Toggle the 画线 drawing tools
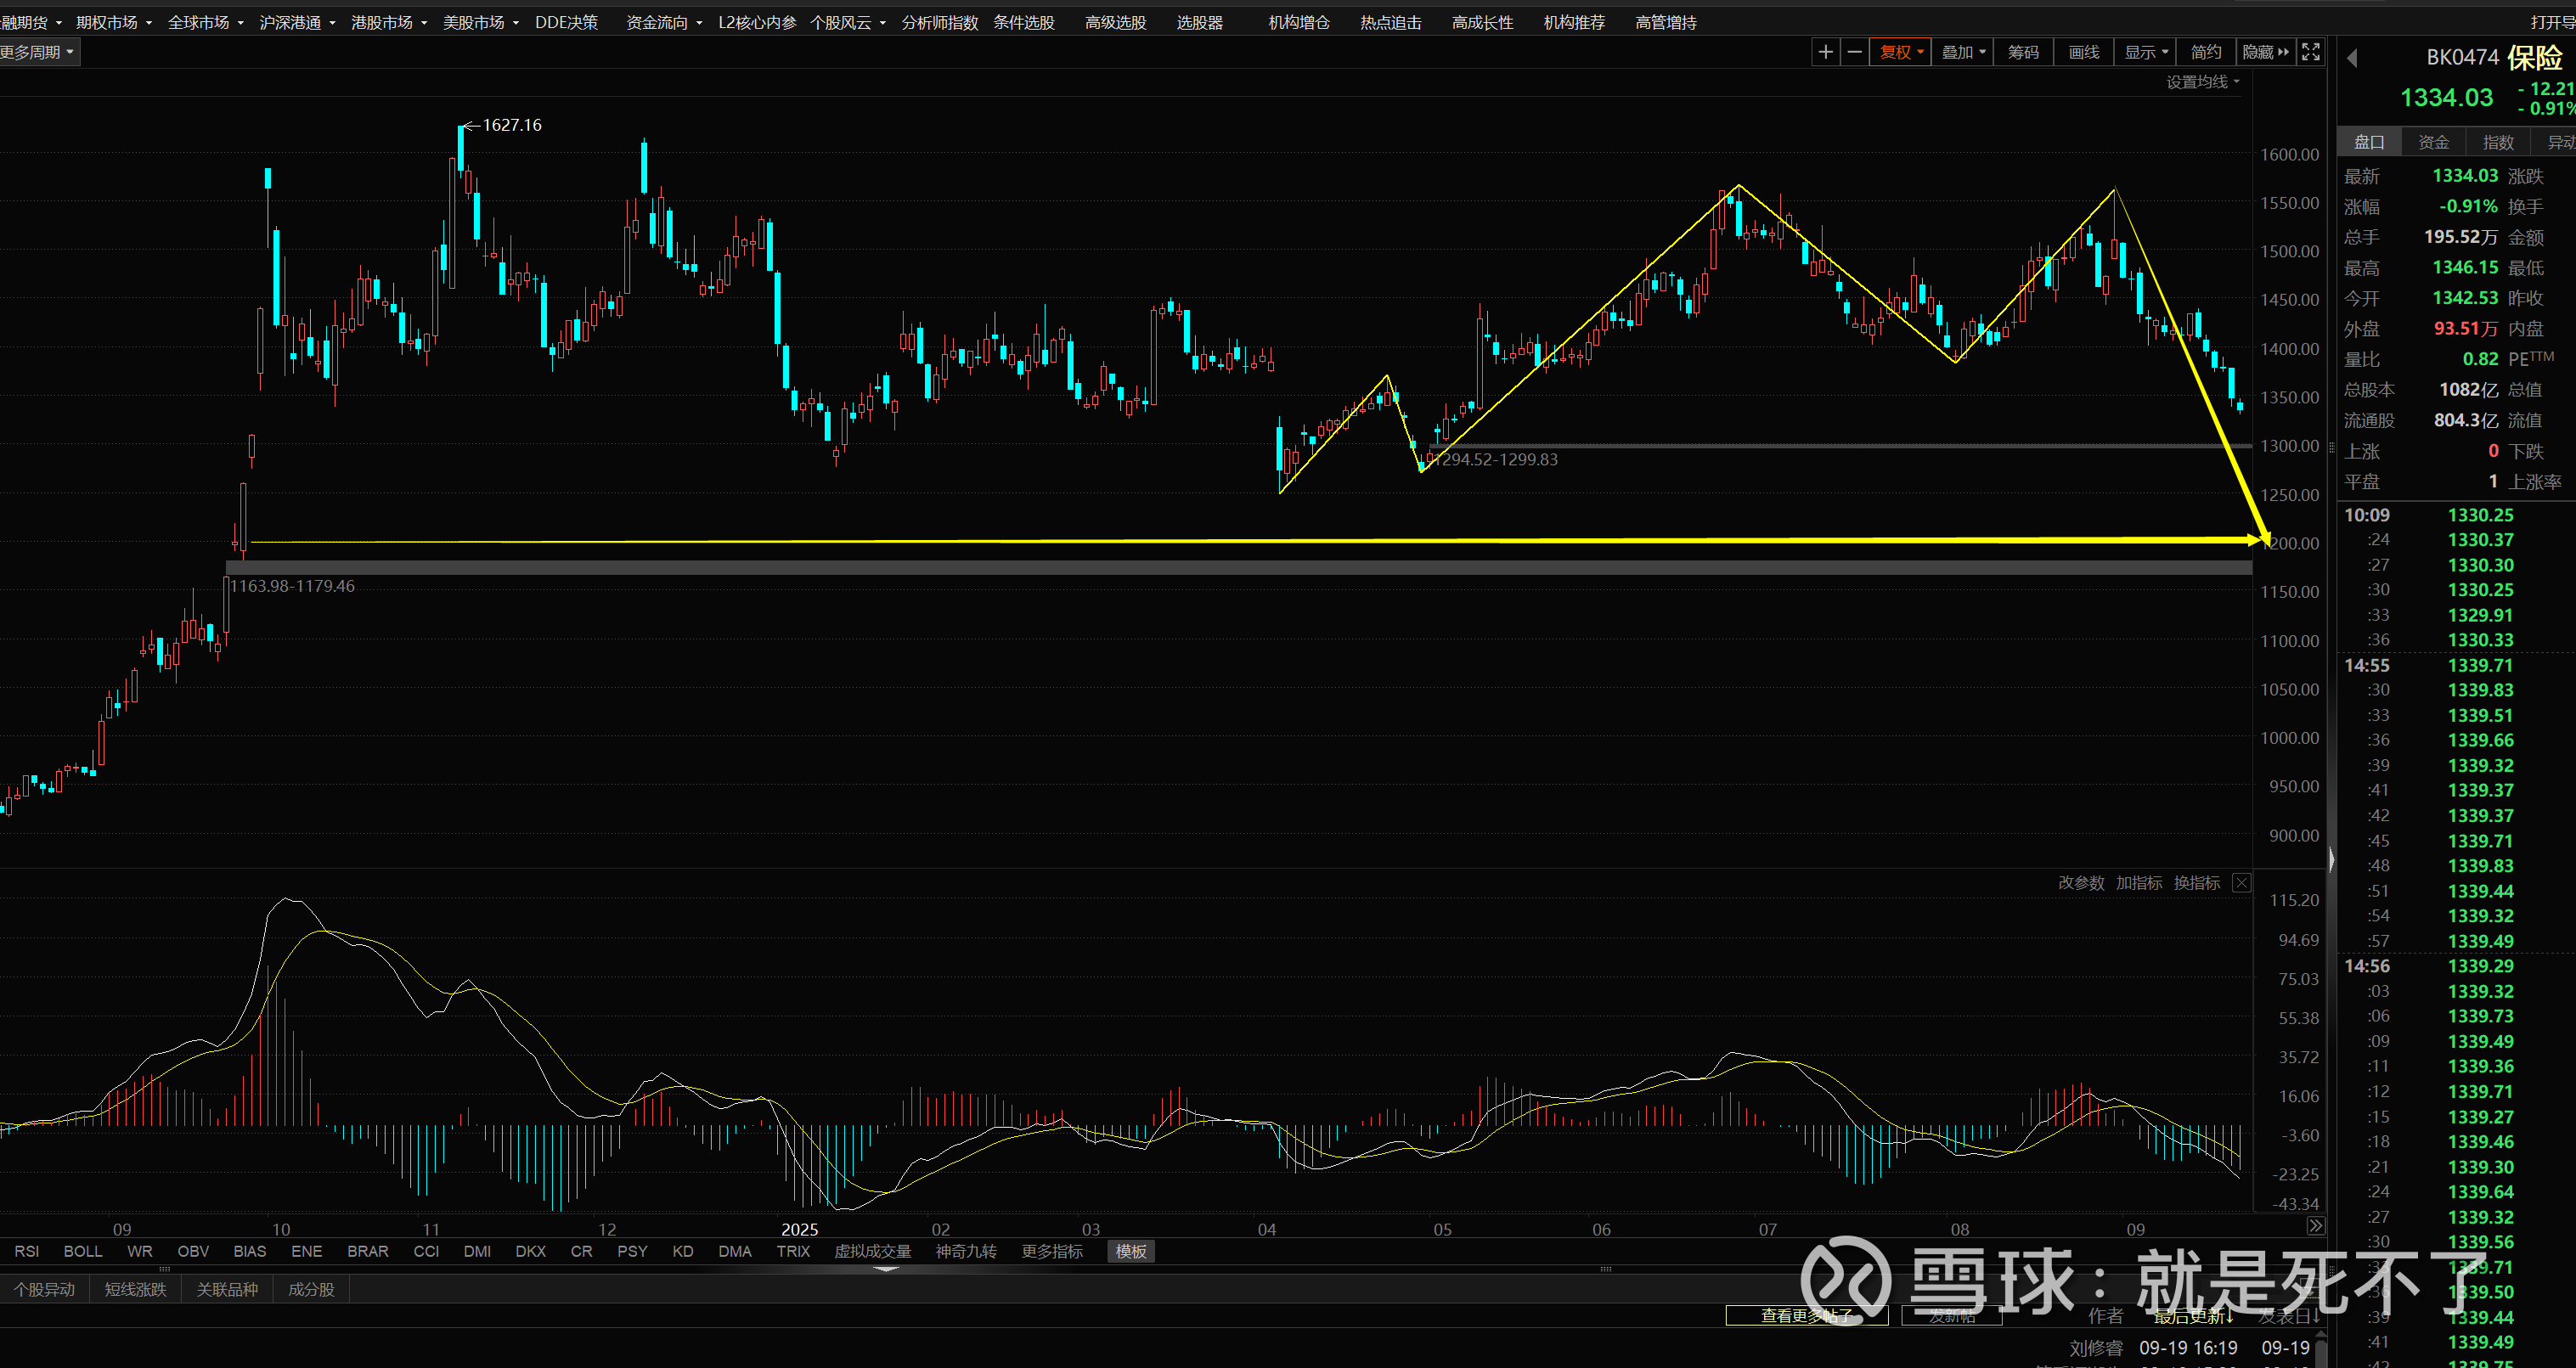 click(2083, 52)
